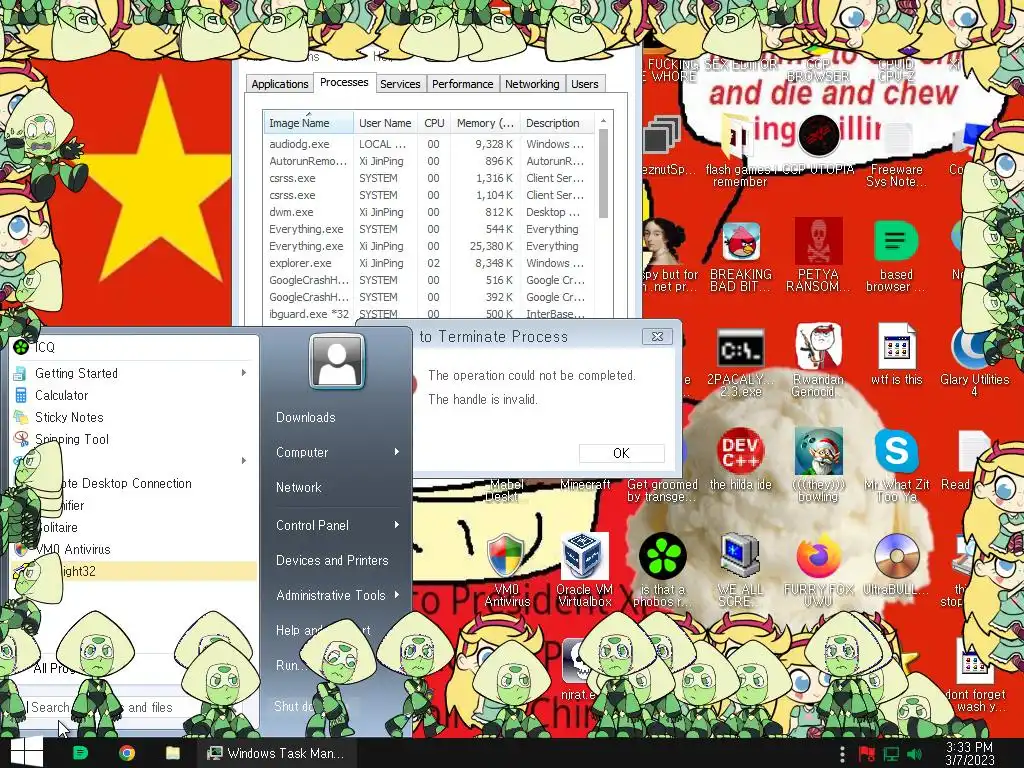1024x768 pixels.
Task: Open the spy but for .net portrait icon
Action: click(x=663, y=242)
